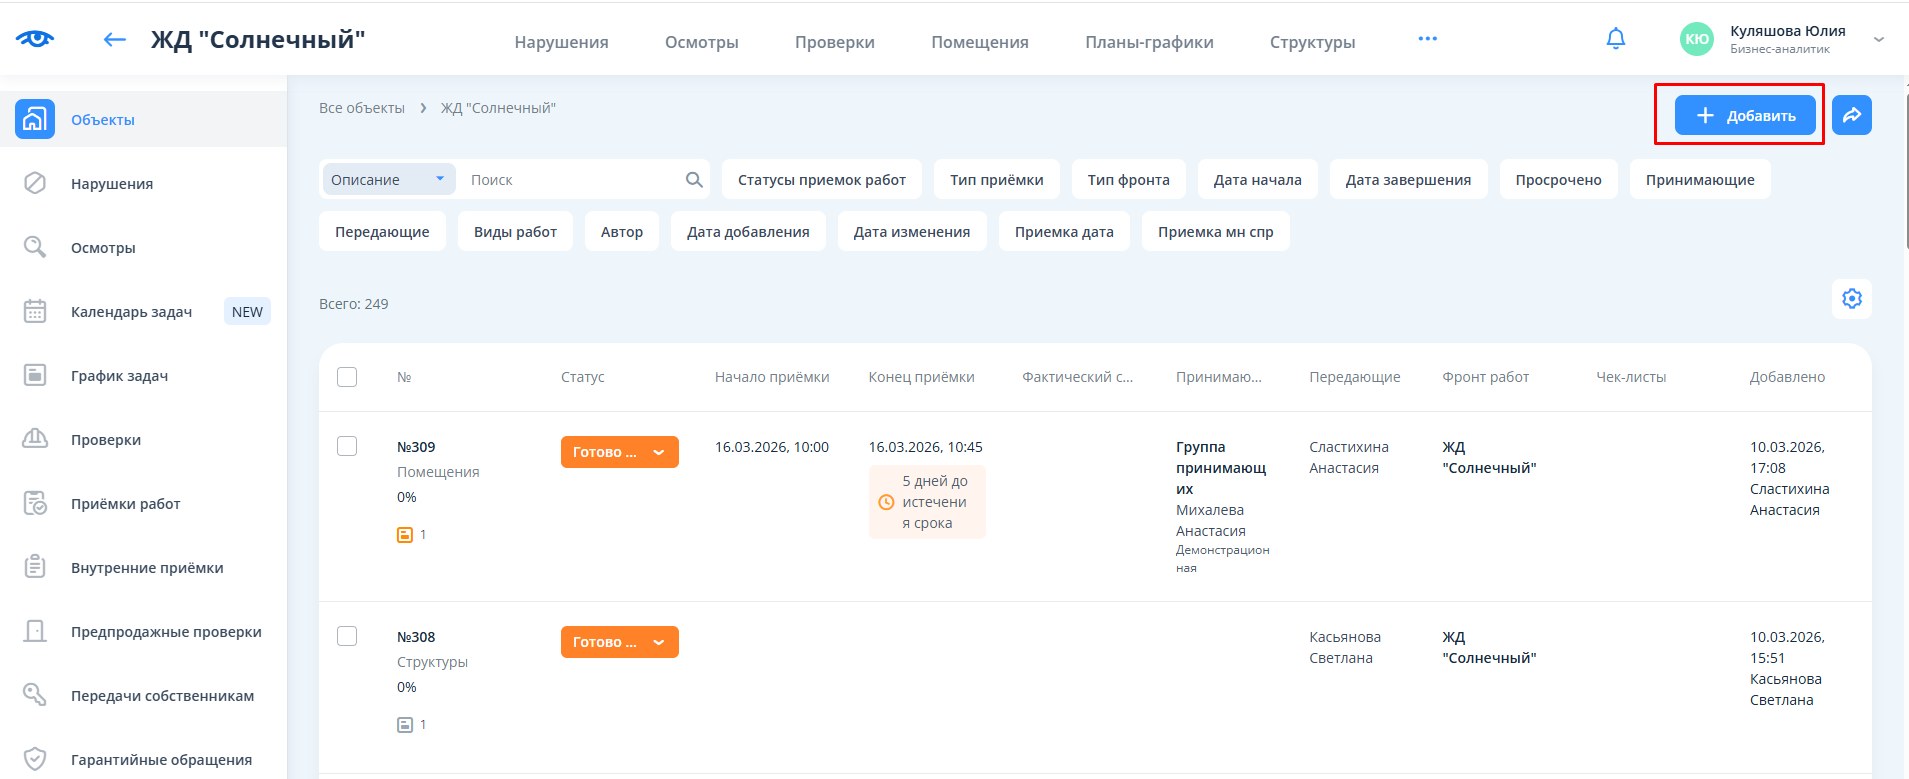
Task: Select the checkbox for row №308
Action: pos(347,636)
